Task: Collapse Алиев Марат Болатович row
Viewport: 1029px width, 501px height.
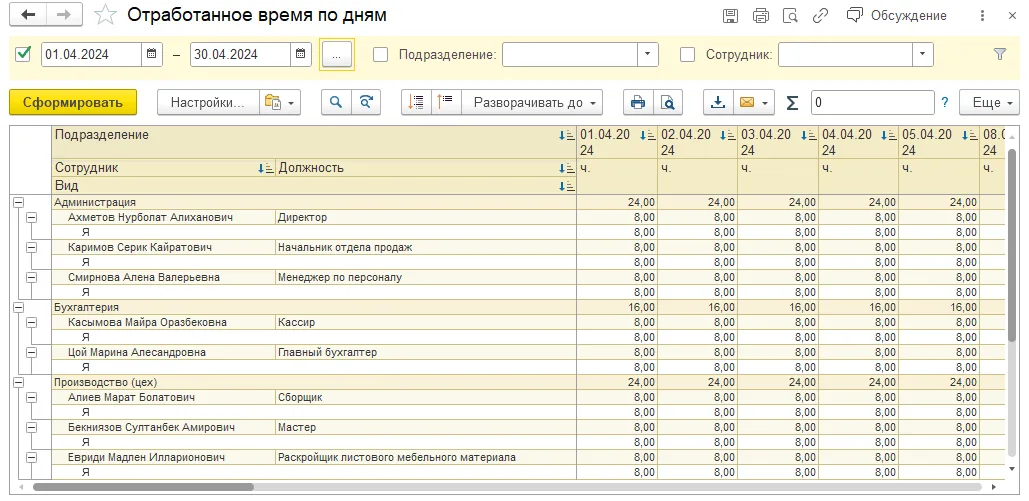Action: tap(32, 397)
